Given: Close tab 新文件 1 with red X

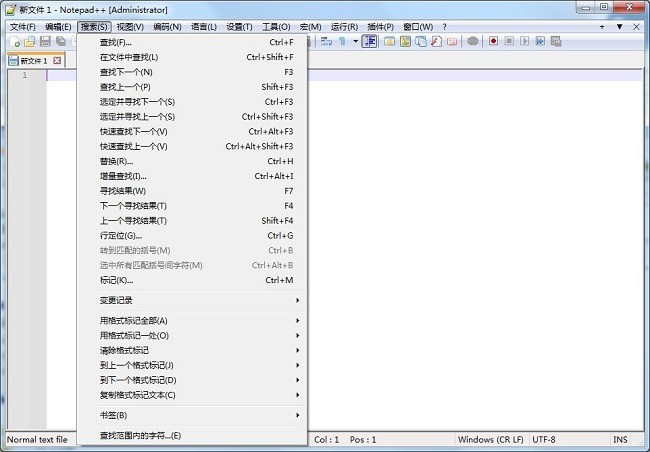Looking at the screenshot, I should click(57, 61).
